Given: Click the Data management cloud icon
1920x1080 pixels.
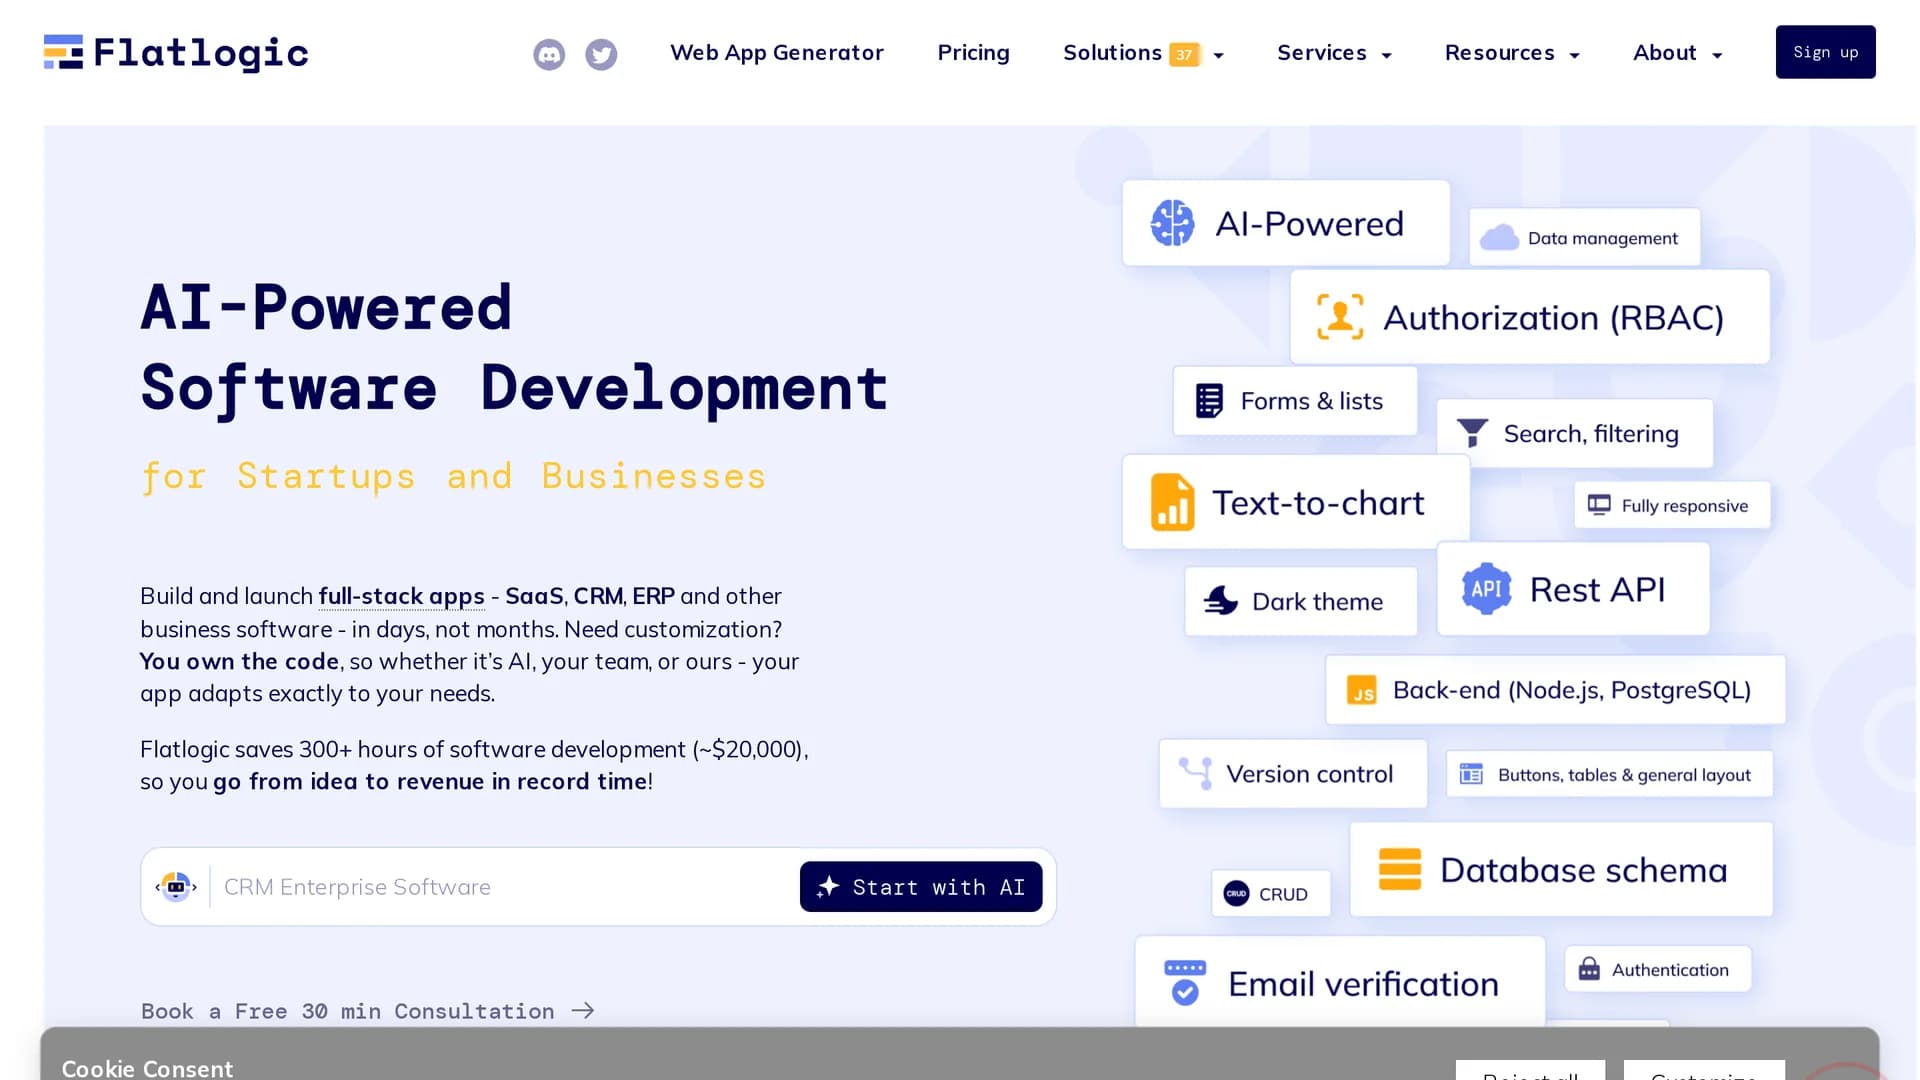Looking at the screenshot, I should coord(1499,238).
